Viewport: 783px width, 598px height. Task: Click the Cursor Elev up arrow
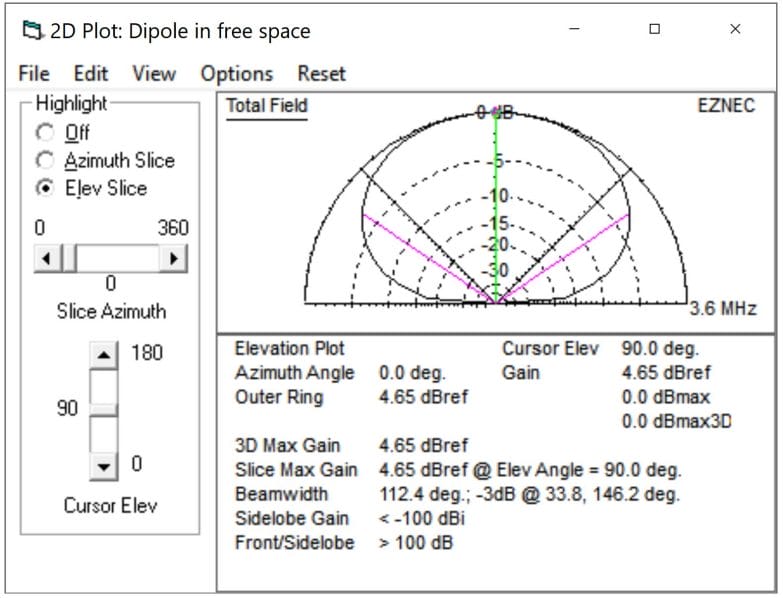tap(103, 354)
